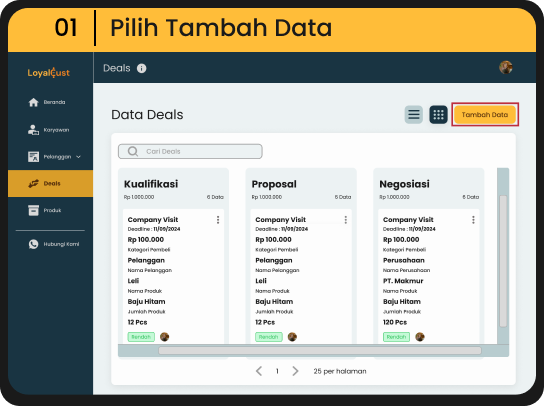The image size is (544, 406).
Task: Click the info icon beside Deals title
Action: [x=142, y=68]
